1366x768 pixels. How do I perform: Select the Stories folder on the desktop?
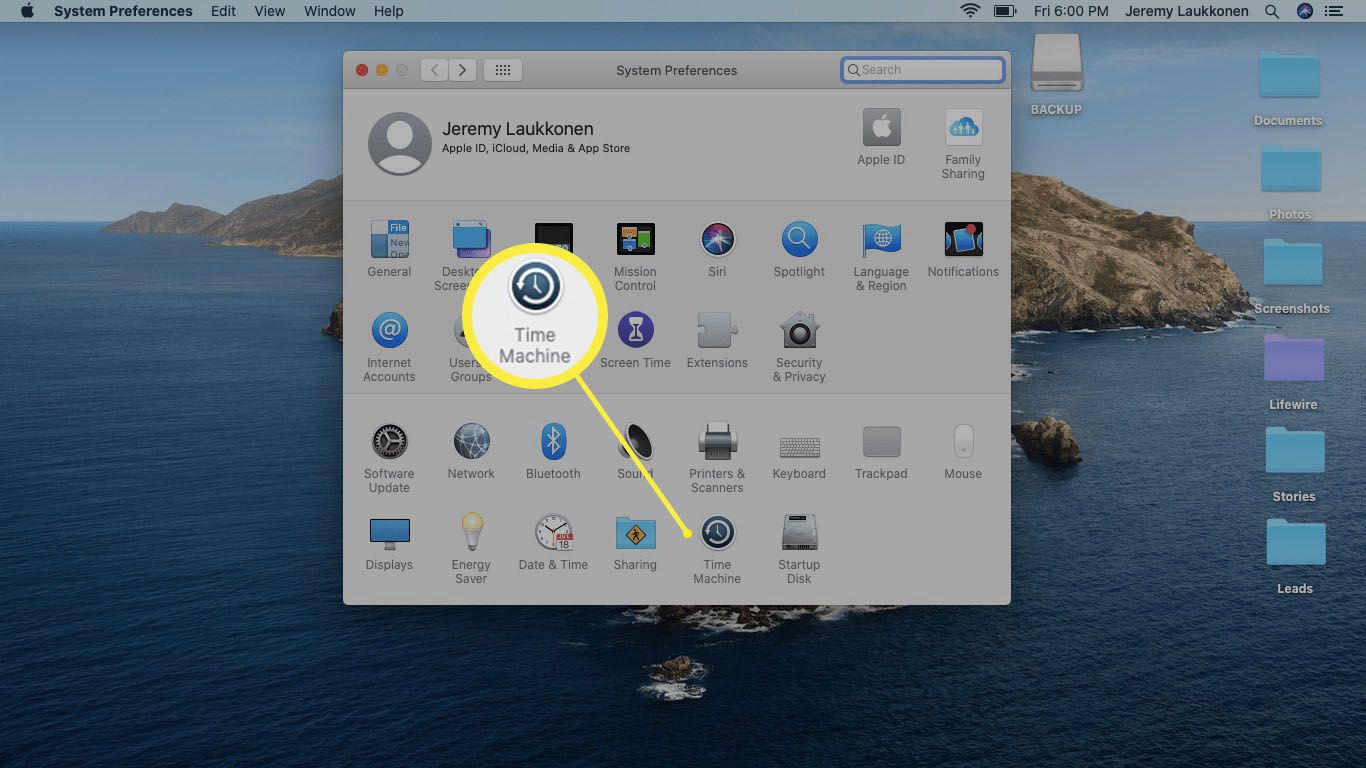[x=1294, y=450]
